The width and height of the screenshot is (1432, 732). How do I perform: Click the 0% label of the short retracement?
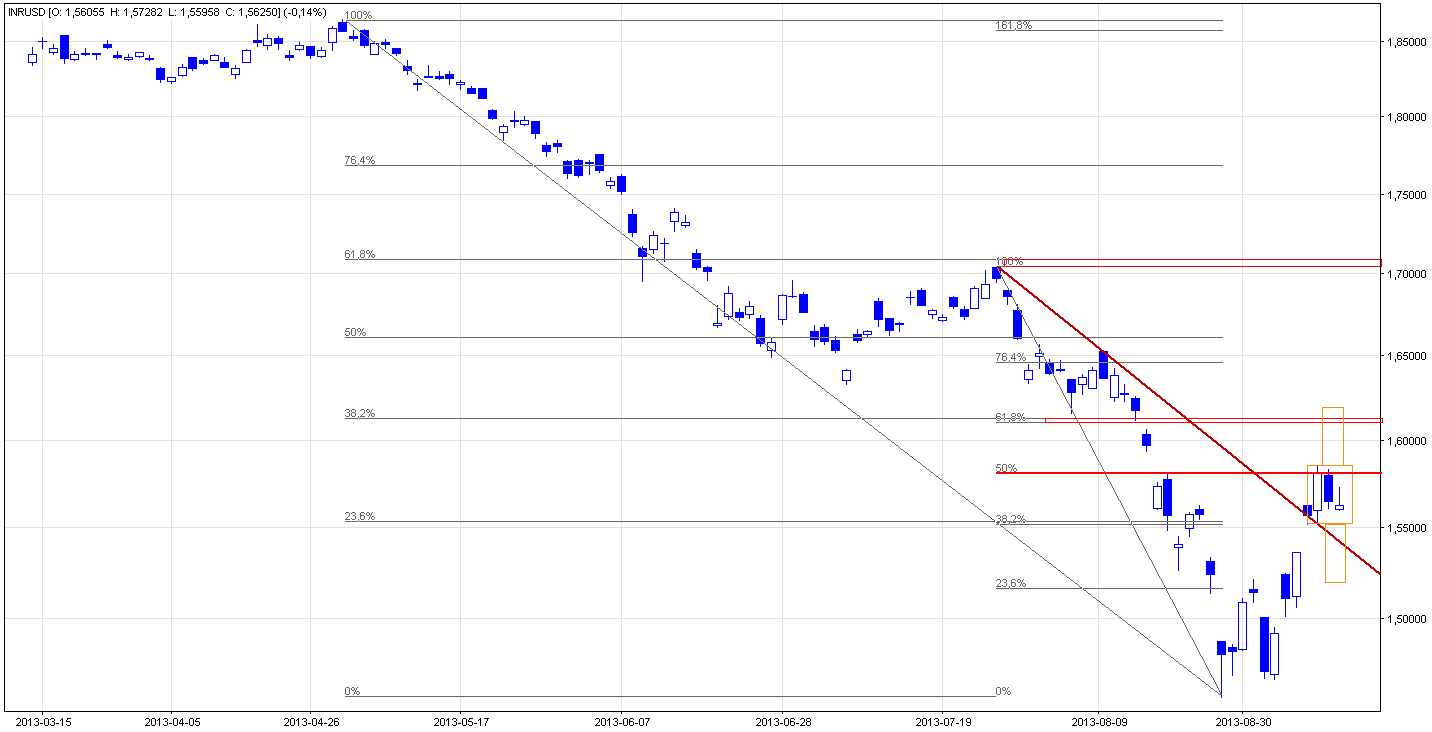[1004, 692]
